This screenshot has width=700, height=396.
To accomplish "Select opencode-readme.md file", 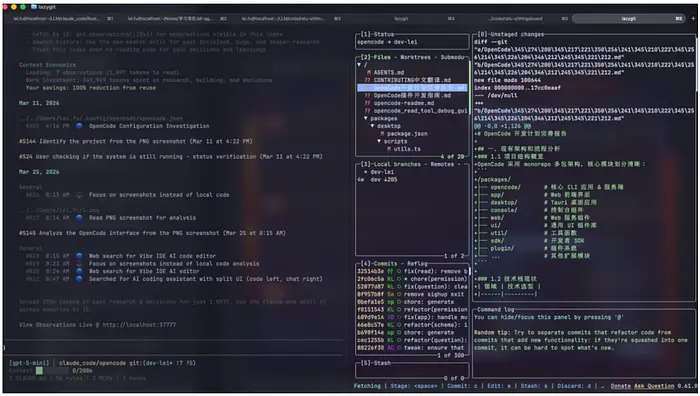I will 404,103.
